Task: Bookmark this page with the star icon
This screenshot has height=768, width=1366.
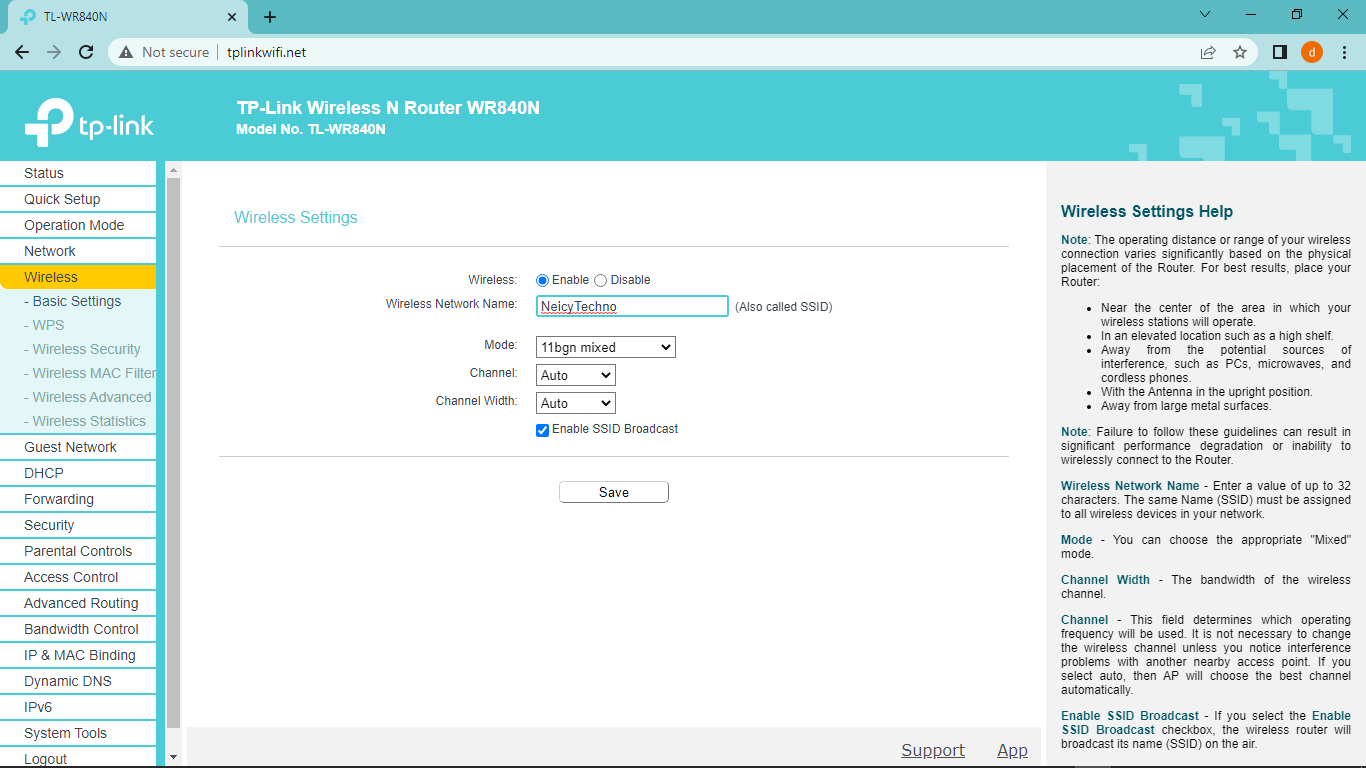Action: coord(1240,52)
